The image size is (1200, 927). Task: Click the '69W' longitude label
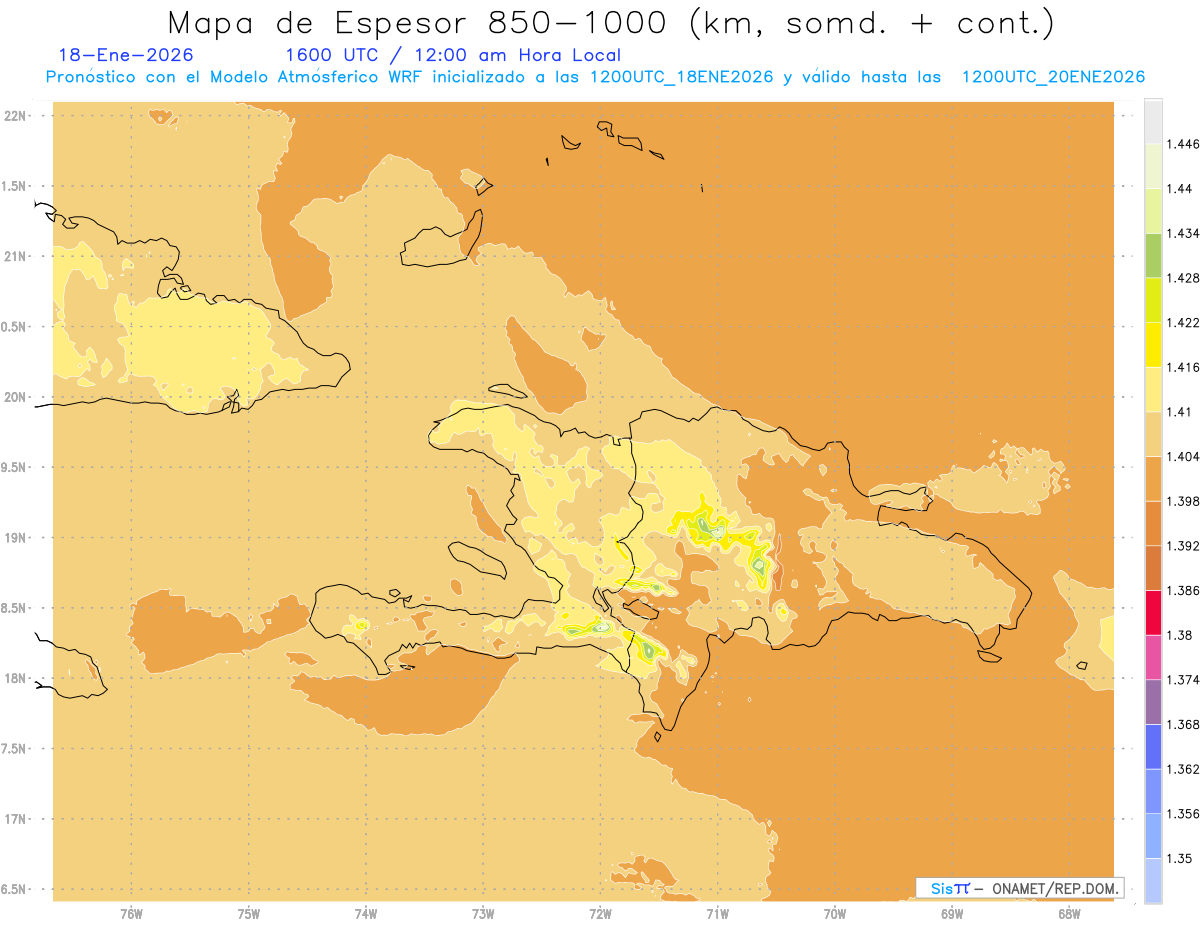tap(952, 913)
